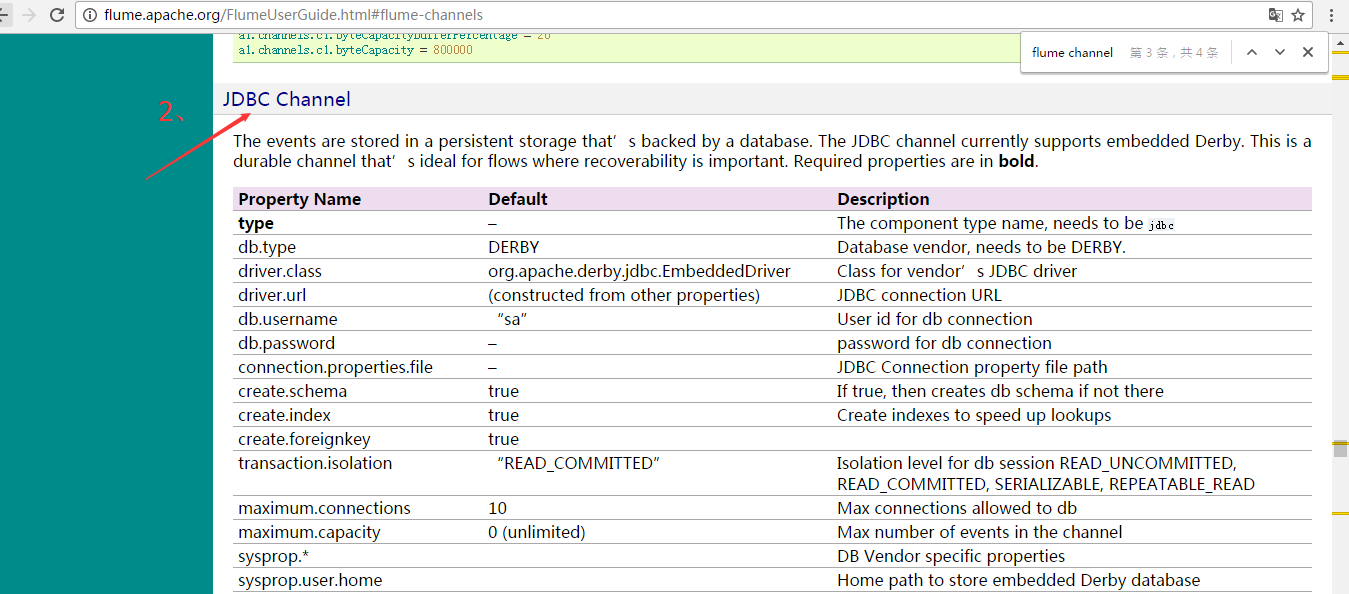Select the create.schema property name
This screenshot has height=594, width=1349.
point(292,391)
